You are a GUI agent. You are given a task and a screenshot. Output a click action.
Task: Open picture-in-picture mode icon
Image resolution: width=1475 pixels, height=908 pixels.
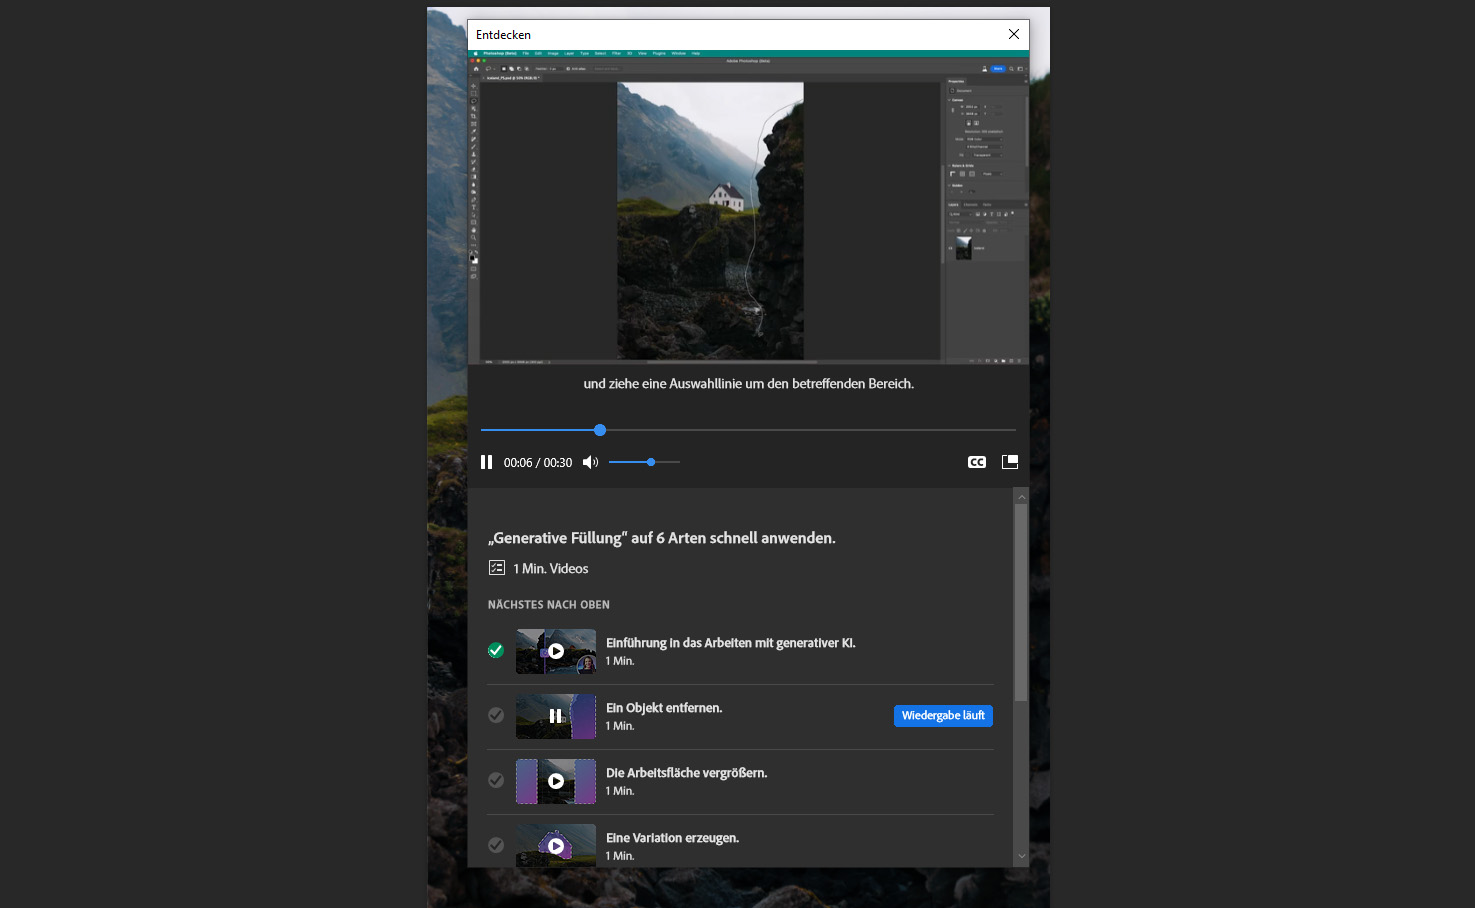pyautogui.click(x=1010, y=462)
